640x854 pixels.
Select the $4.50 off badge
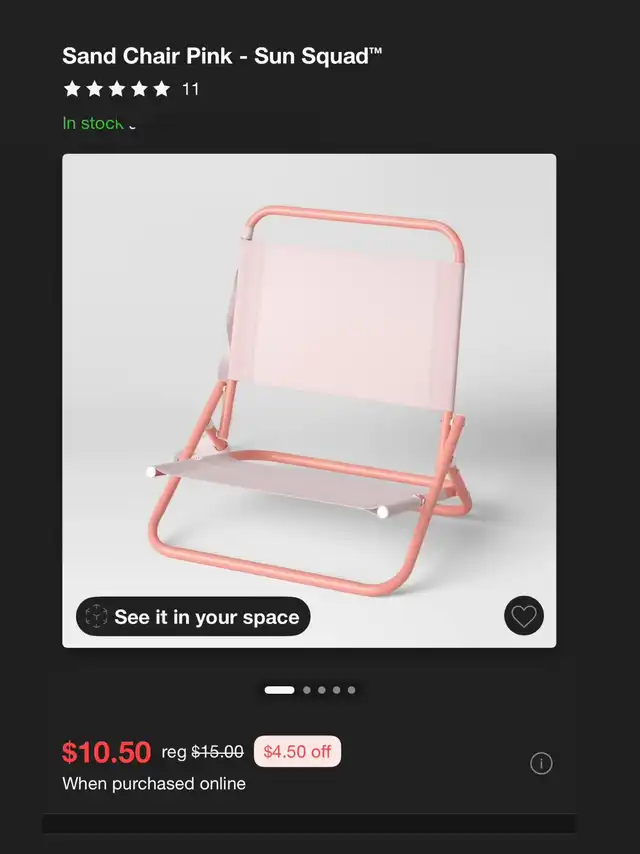297,752
